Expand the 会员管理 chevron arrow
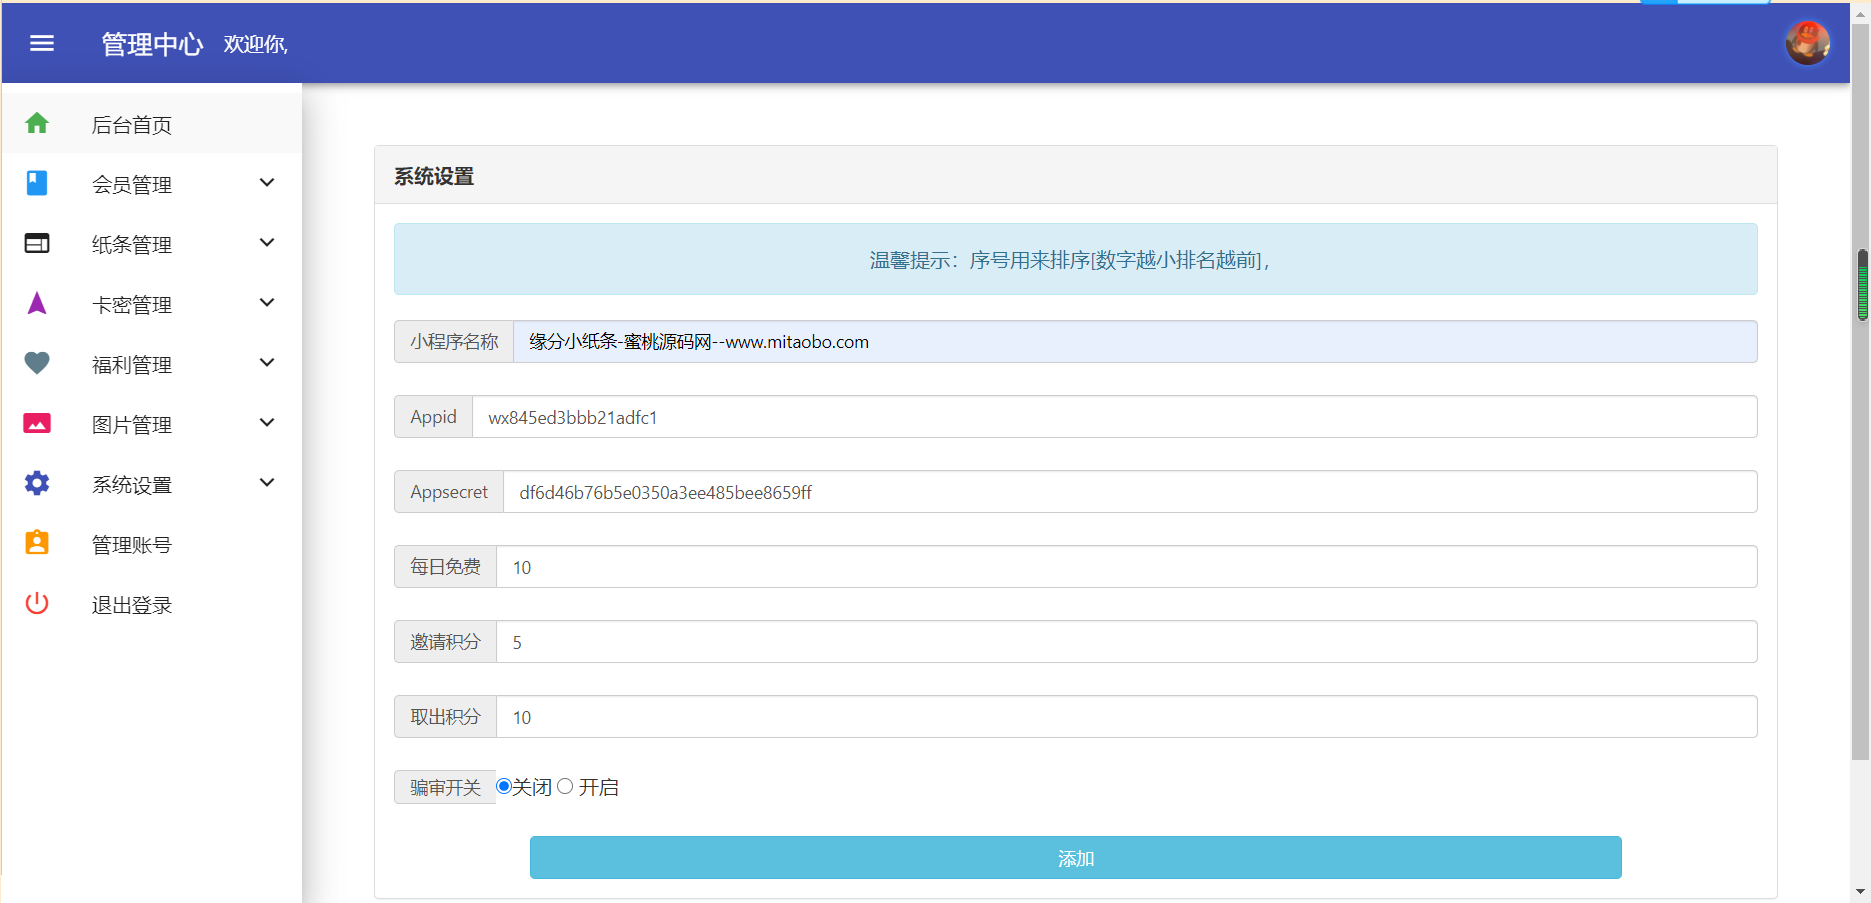This screenshot has width=1871, height=903. (x=267, y=183)
